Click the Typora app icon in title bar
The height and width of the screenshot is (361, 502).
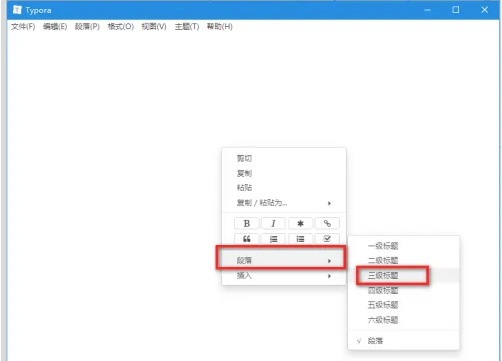17,10
